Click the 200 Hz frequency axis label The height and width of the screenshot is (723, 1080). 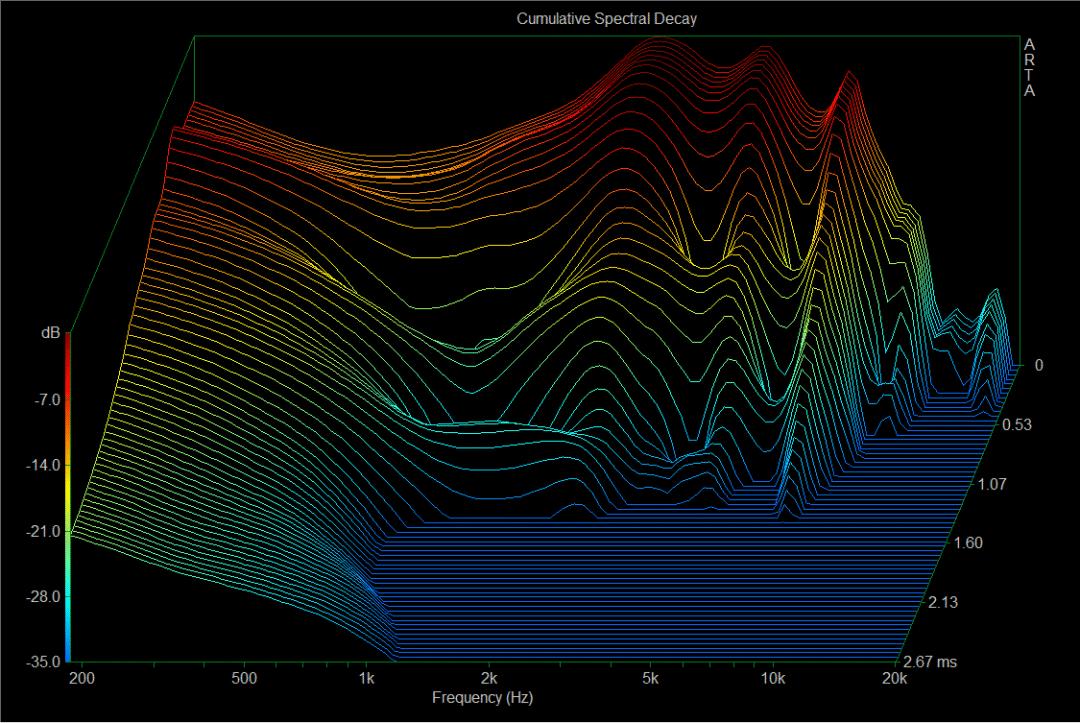(82, 679)
